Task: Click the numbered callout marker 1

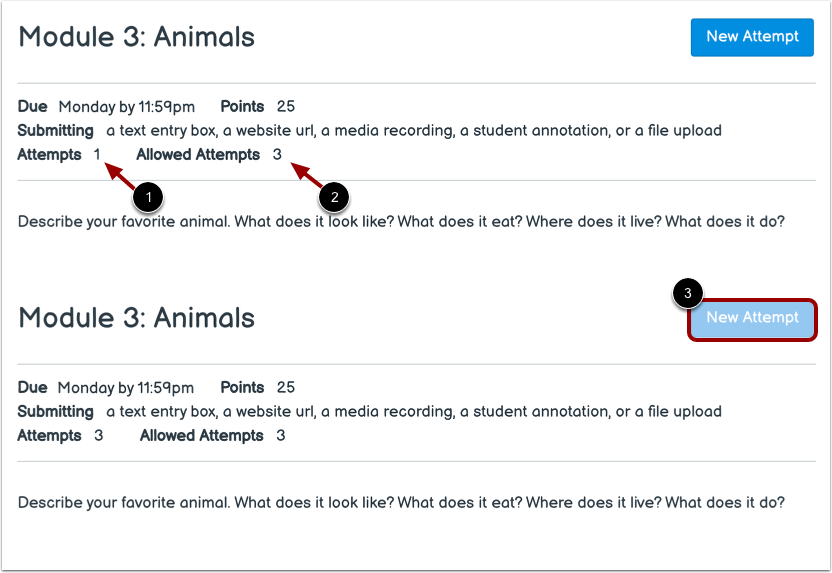Action: [x=148, y=198]
